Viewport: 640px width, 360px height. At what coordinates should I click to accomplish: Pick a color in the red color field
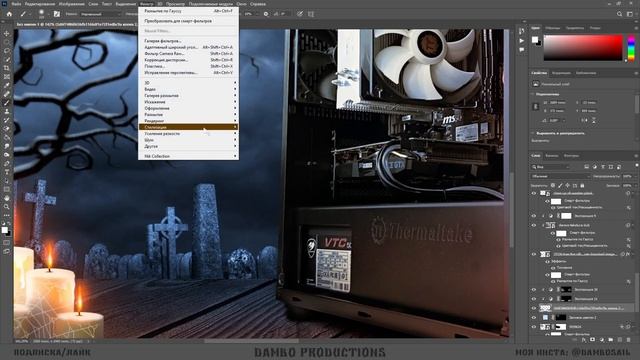pos(583,48)
